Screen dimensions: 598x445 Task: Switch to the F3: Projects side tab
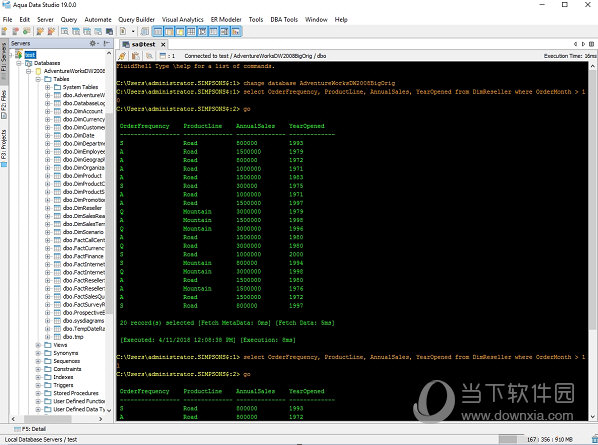4,148
